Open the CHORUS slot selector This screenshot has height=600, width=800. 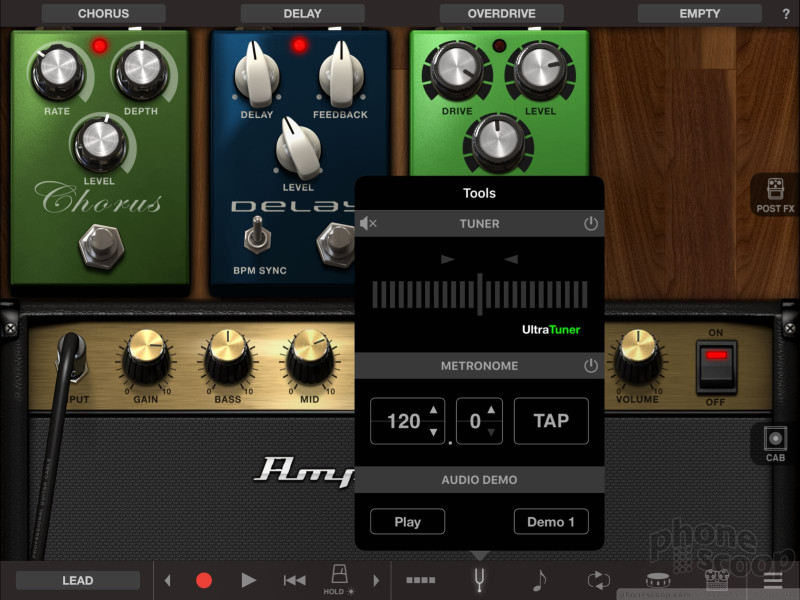tap(104, 13)
